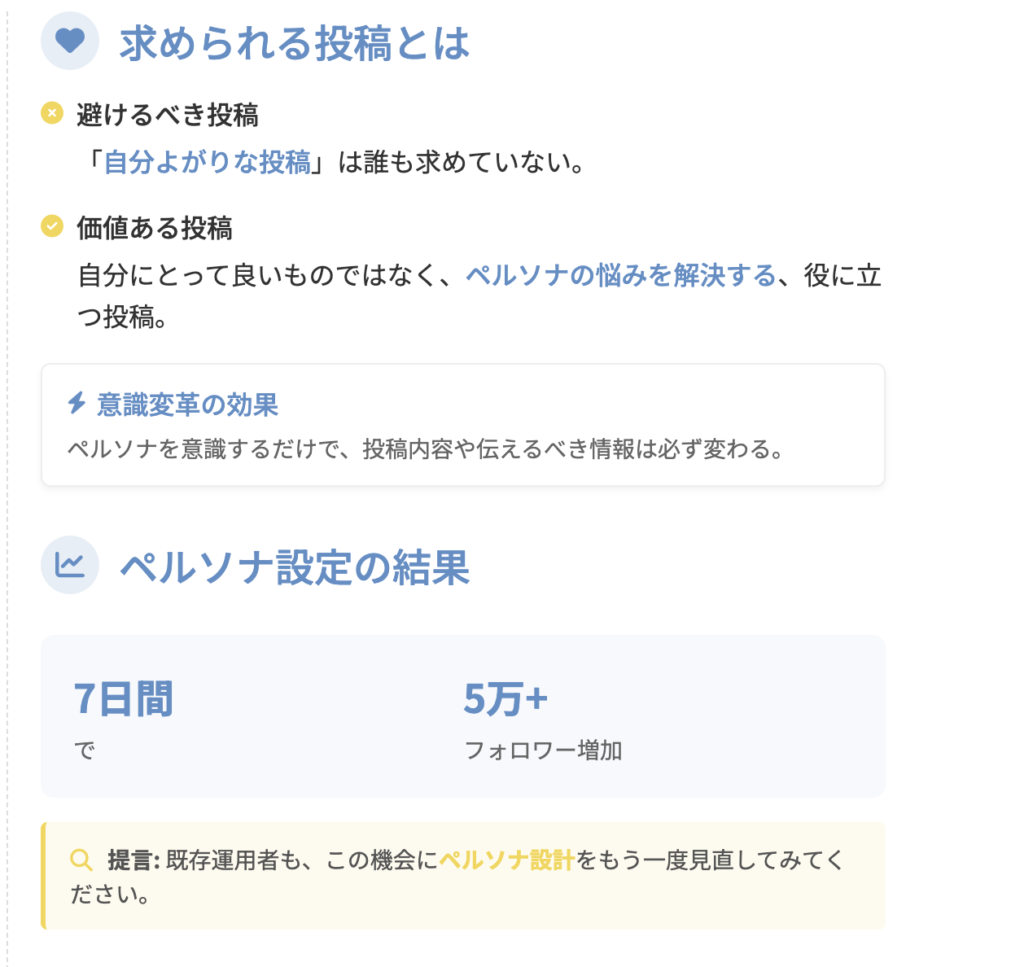This screenshot has height=967, width=1024.
Task: Click the ペルソナ設定の結果 heading
Action: (294, 567)
